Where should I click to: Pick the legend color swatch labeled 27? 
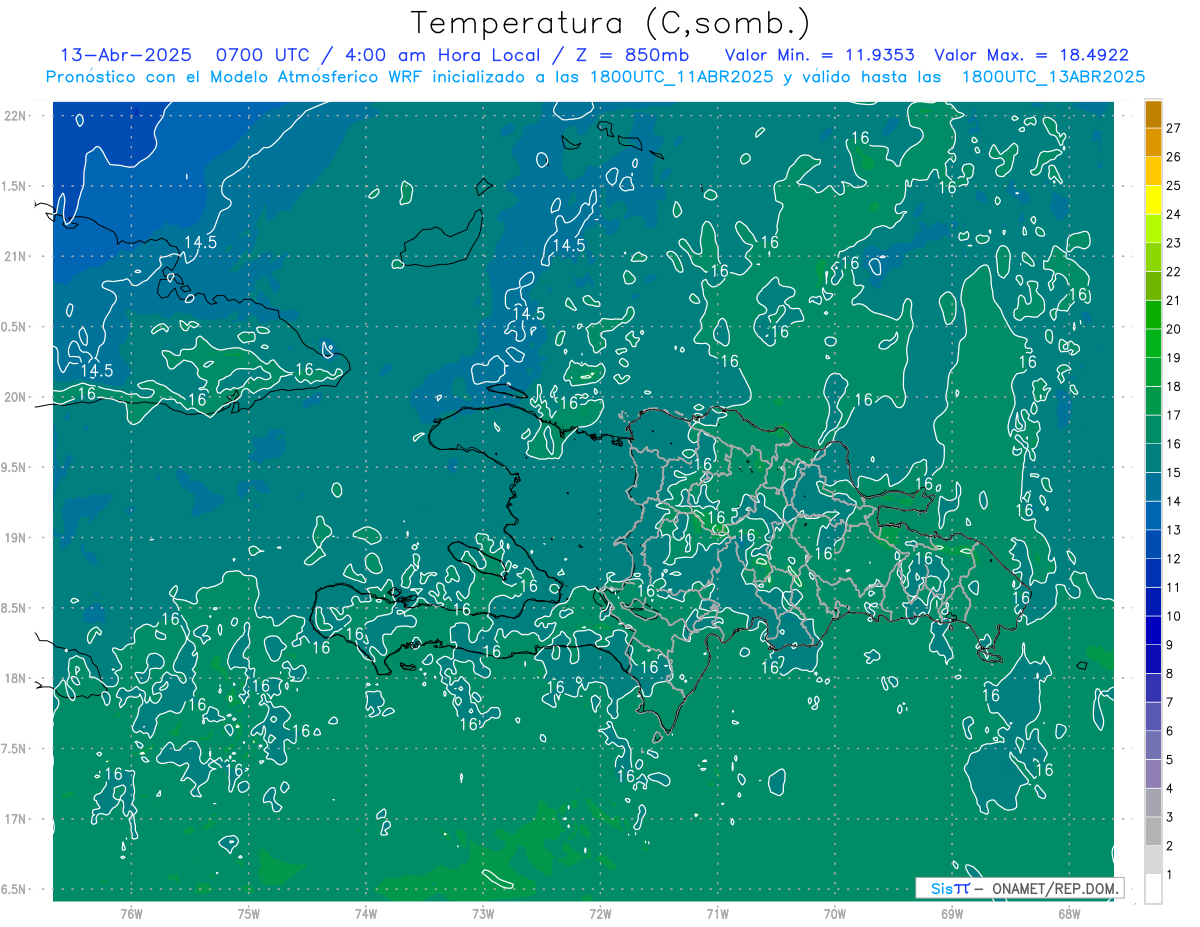click(x=1153, y=115)
